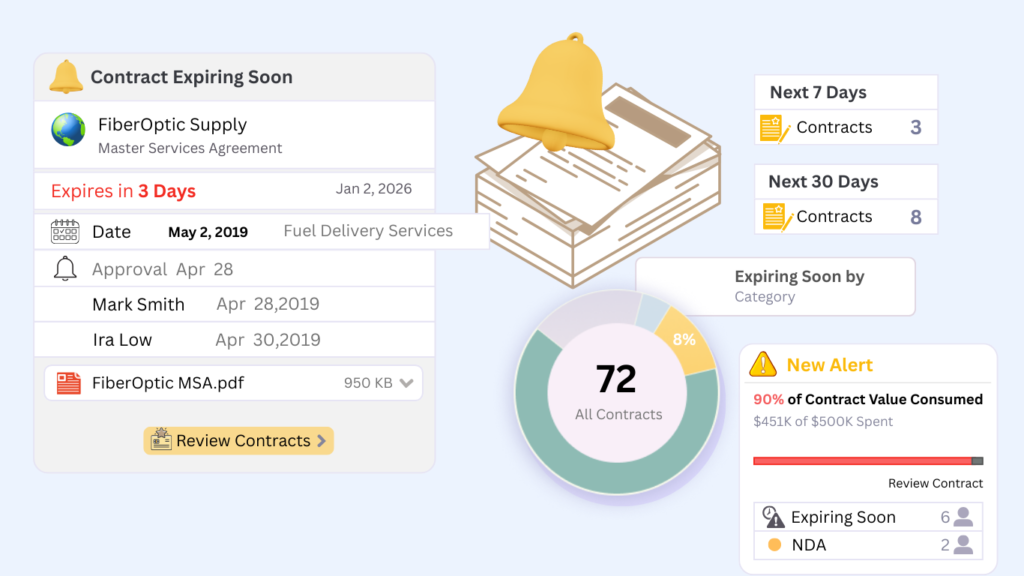Expand the FiberOptic MSA.pdf dropdown arrow
Screen dimensions: 1024x576
406,383
